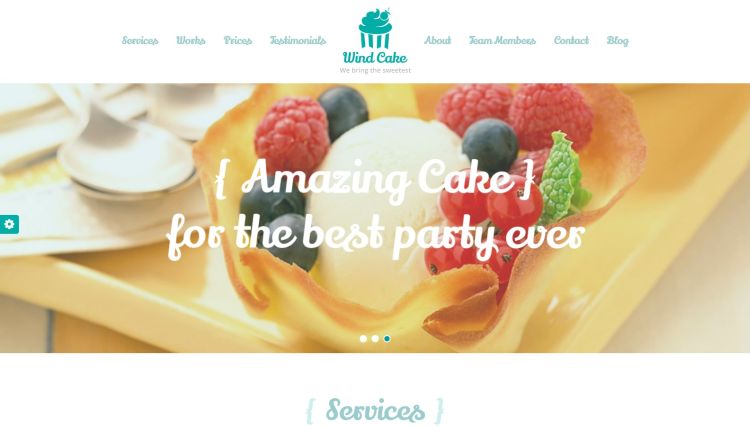View Team Members section
Screen dimensions: 750x427
pyautogui.click(x=502, y=41)
